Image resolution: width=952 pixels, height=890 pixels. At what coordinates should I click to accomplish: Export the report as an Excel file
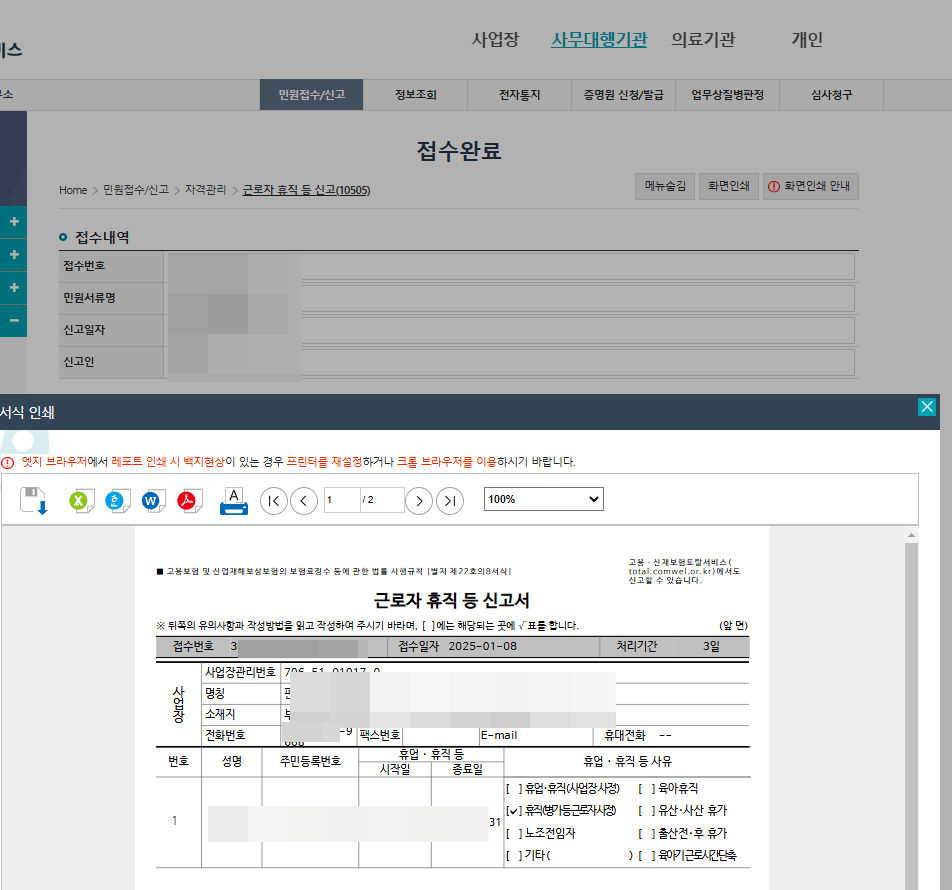coord(81,500)
